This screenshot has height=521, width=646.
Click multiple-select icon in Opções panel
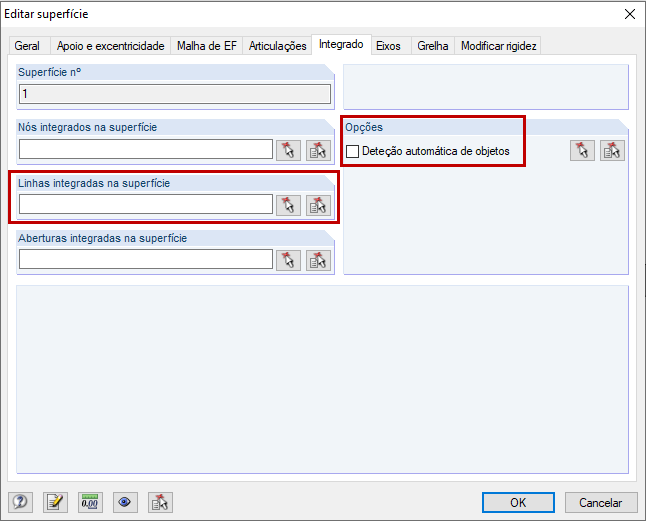click(x=612, y=150)
